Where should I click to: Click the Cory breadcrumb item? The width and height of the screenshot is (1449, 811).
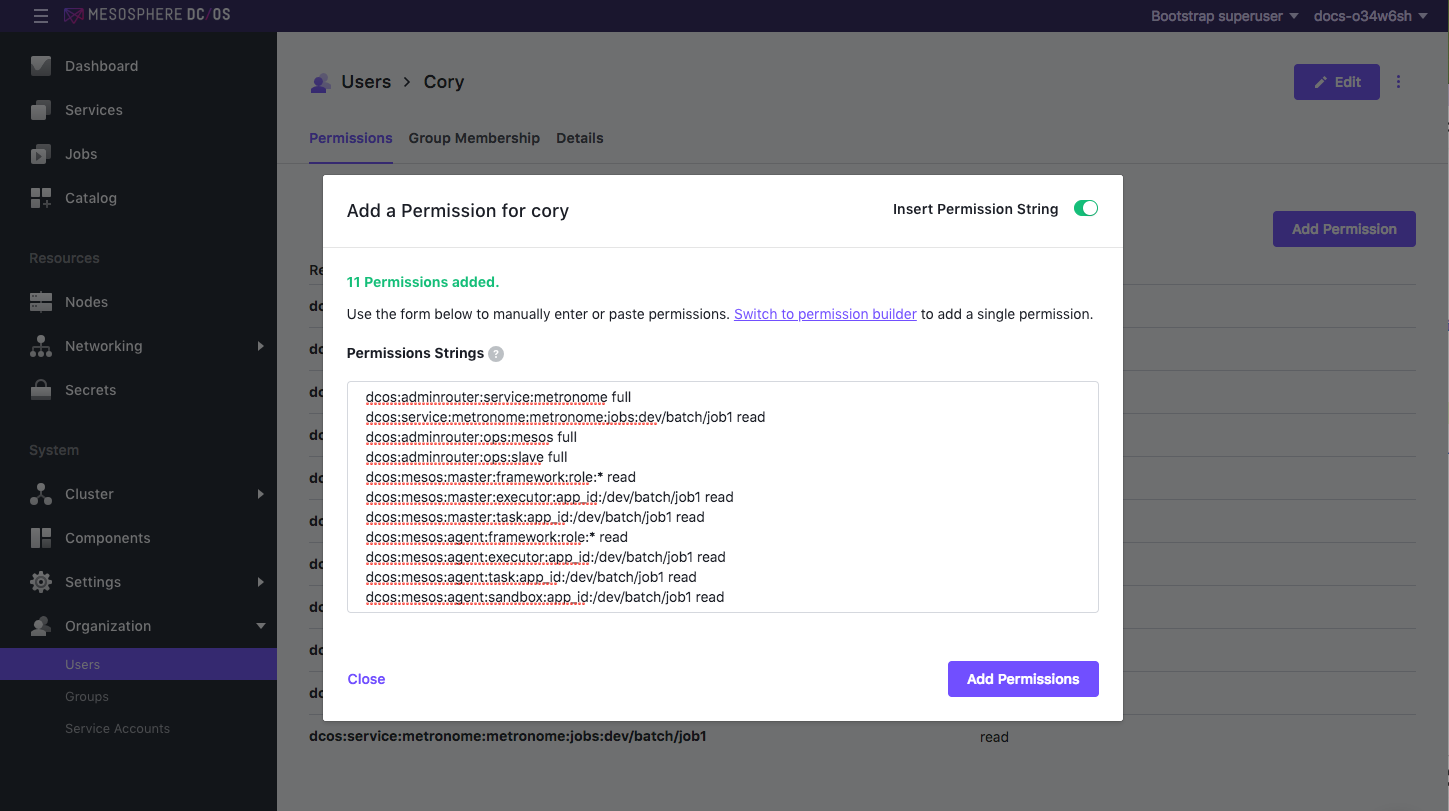click(x=444, y=82)
